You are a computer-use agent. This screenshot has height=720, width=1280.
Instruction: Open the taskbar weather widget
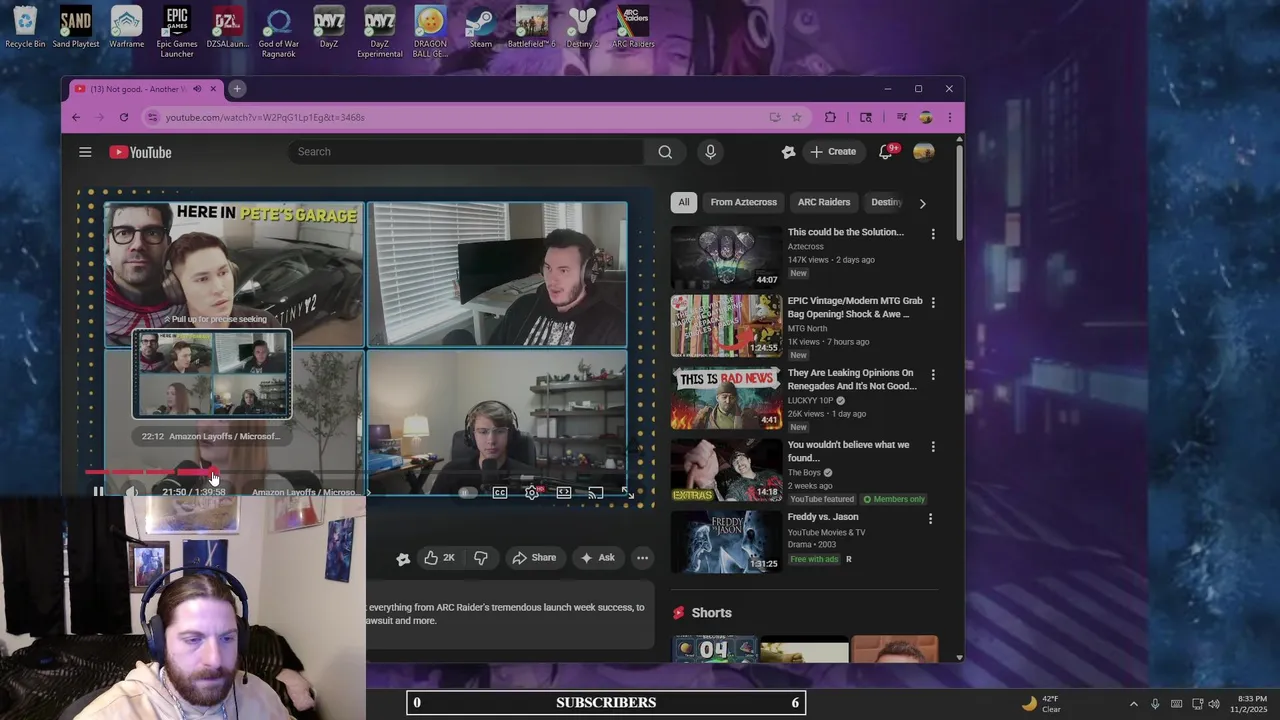[x=1040, y=704]
